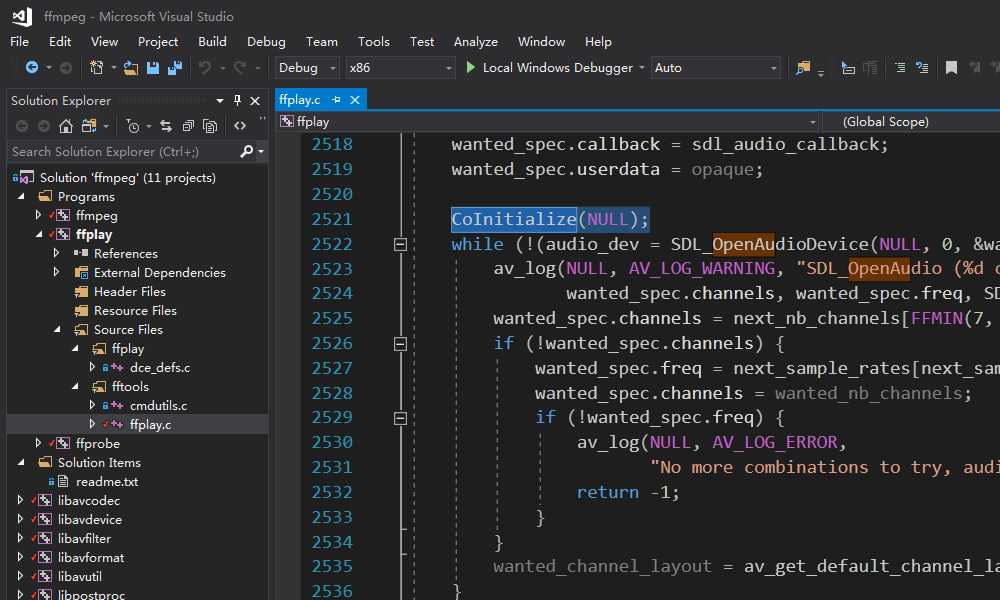Toggle a bookmark with the Bookmark icon
Screen dimensions: 1000x600
951,68
